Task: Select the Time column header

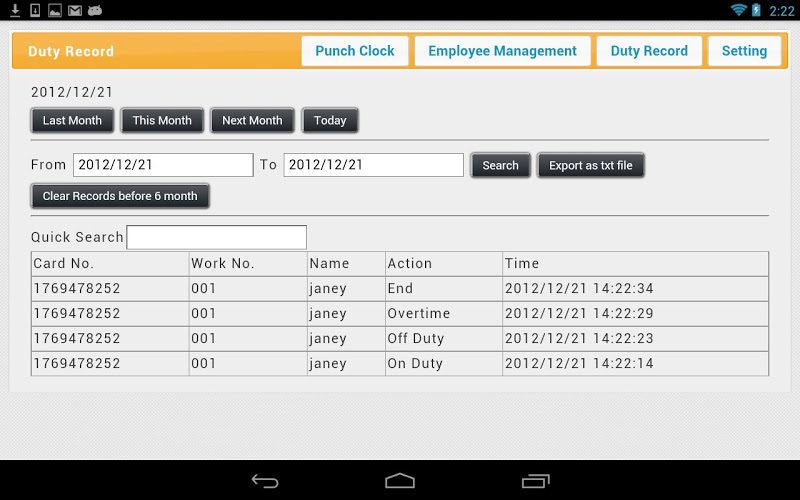Action: [635, 264]
